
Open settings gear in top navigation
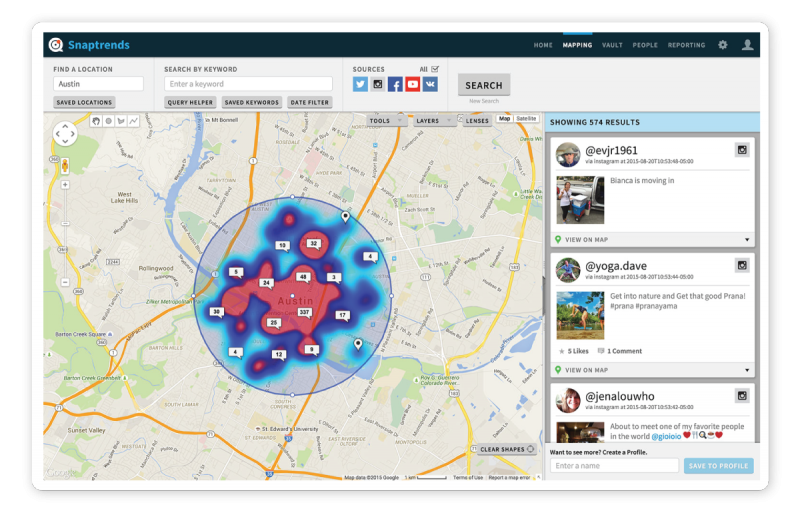click(x=722, y=45)
